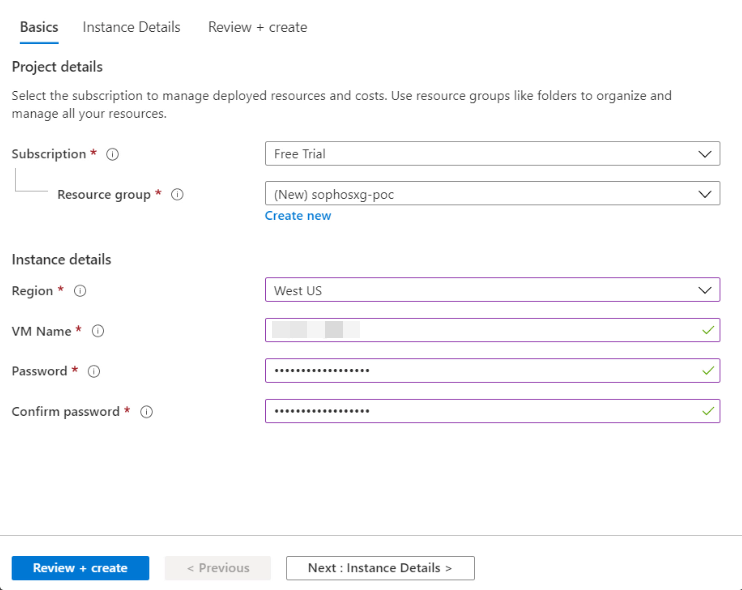
Task: Click the Password info icon
Action: pos(94,371)
